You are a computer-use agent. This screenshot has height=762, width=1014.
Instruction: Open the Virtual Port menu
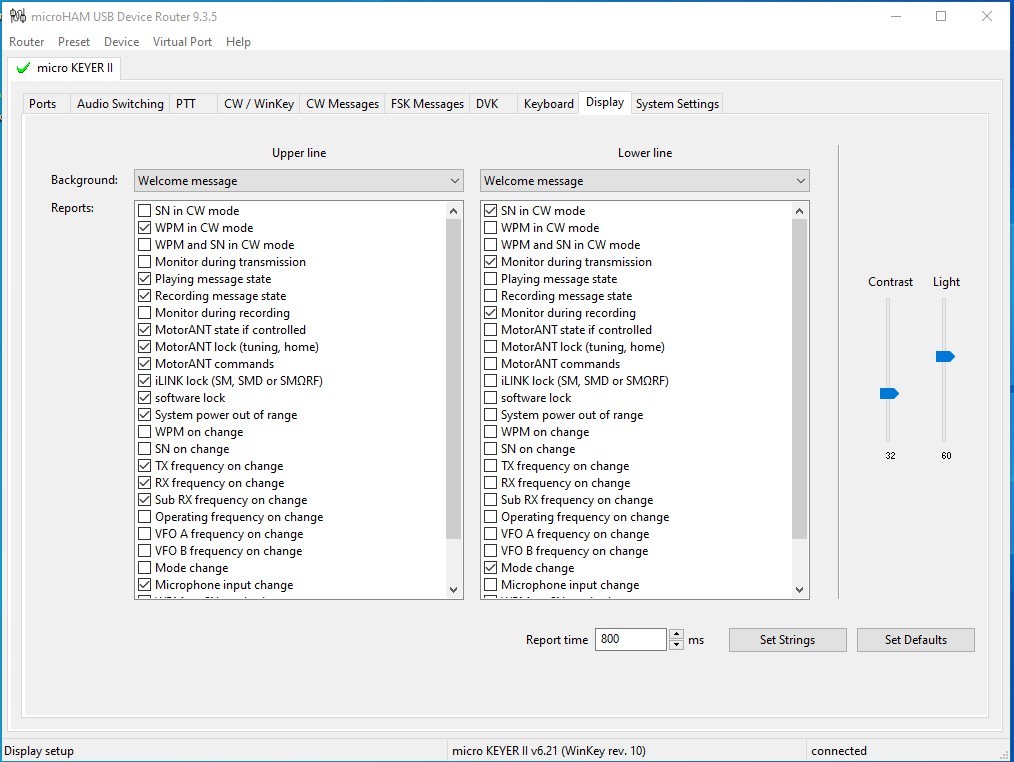click(182, 42)
